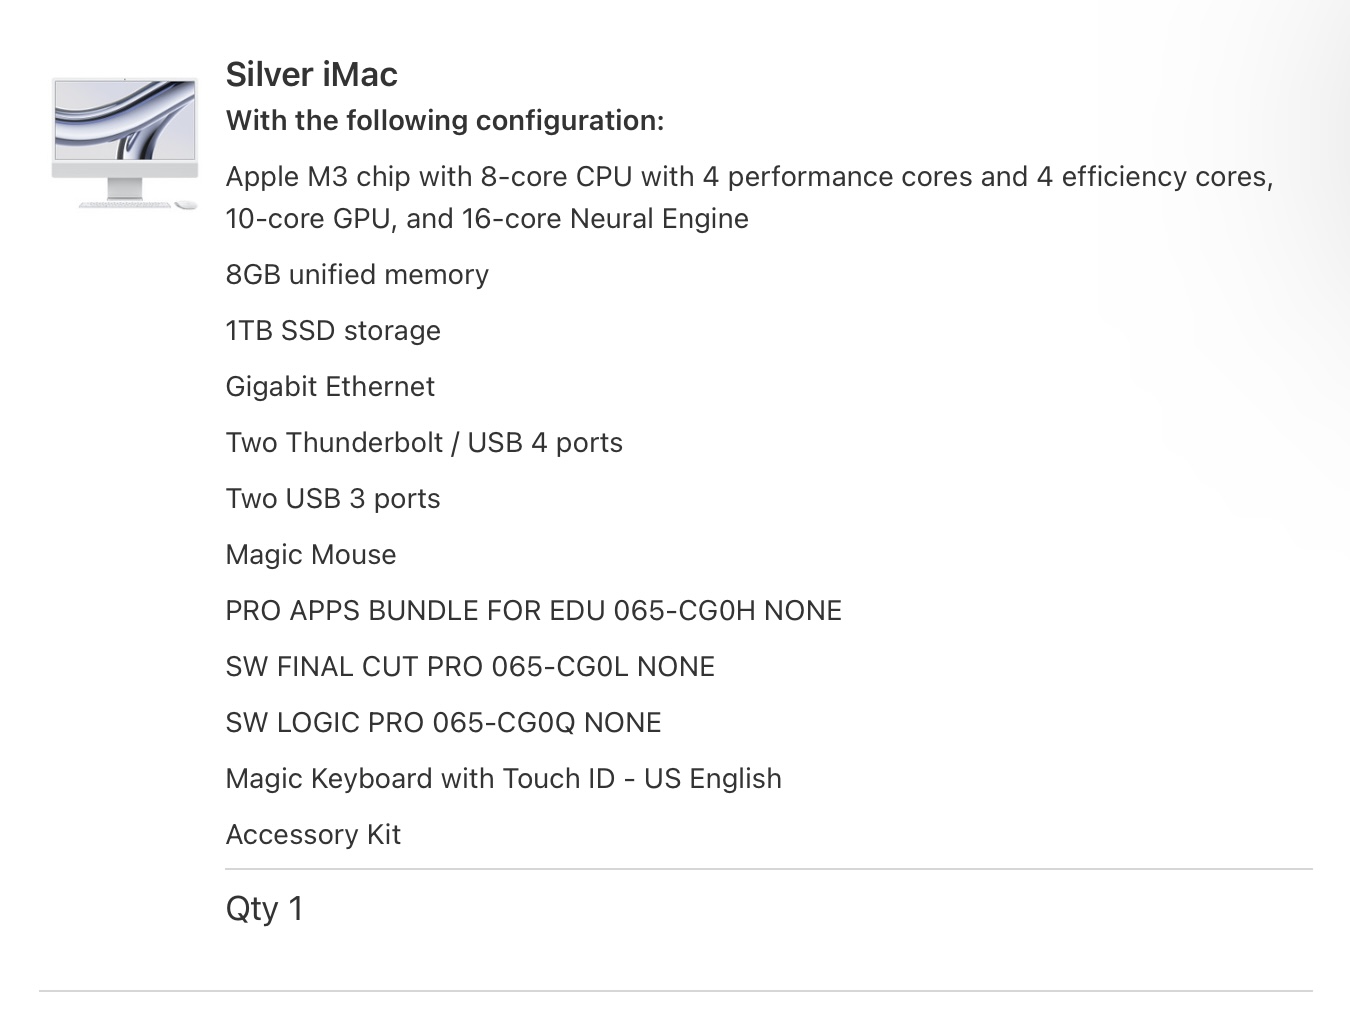This screenshot has width=1350, height=1018.
Task: Click the Two Thunderbolt / USB 4 ports entry
Action: tap(424, 443)
